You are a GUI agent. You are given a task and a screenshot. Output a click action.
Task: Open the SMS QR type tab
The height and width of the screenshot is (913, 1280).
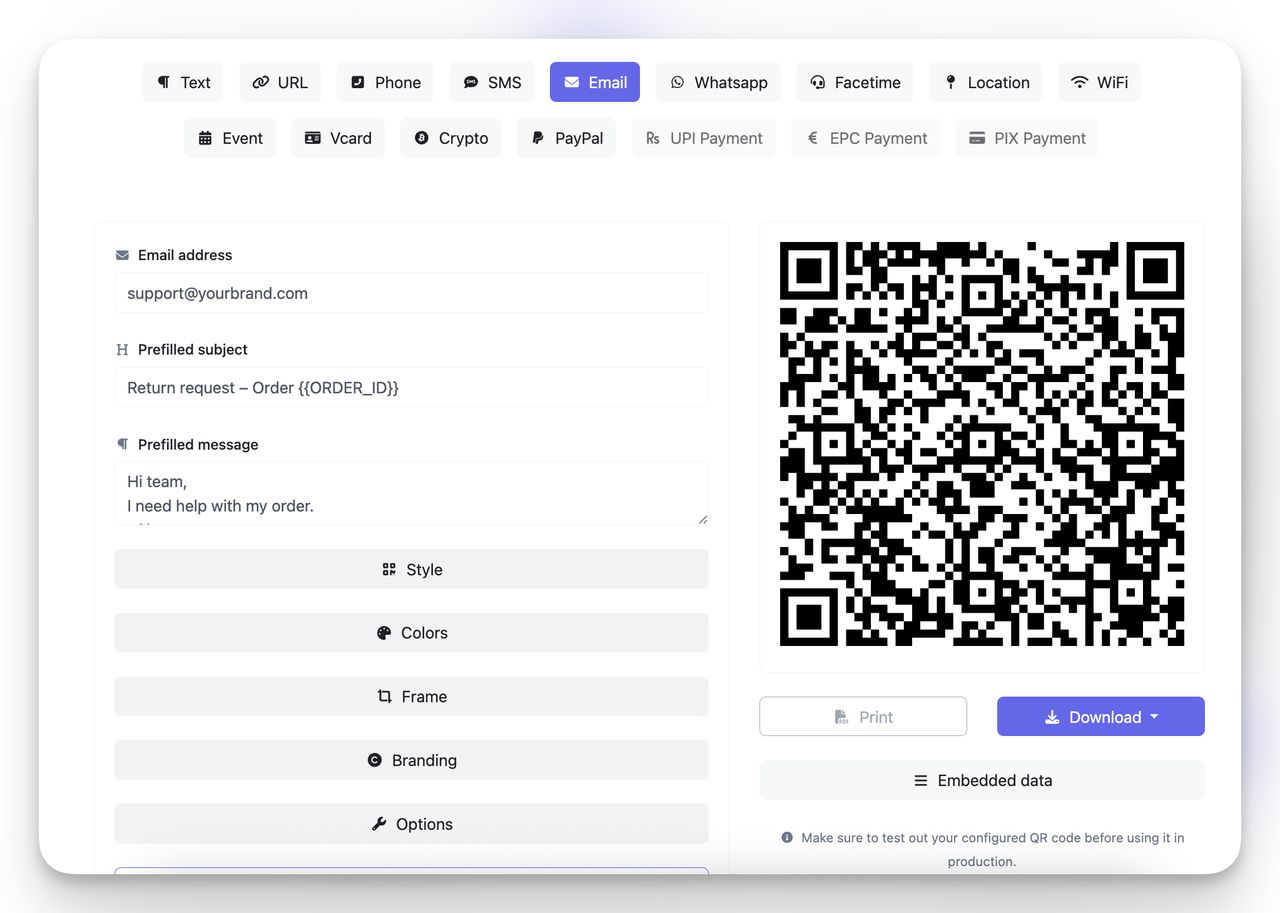coord(492,82)
